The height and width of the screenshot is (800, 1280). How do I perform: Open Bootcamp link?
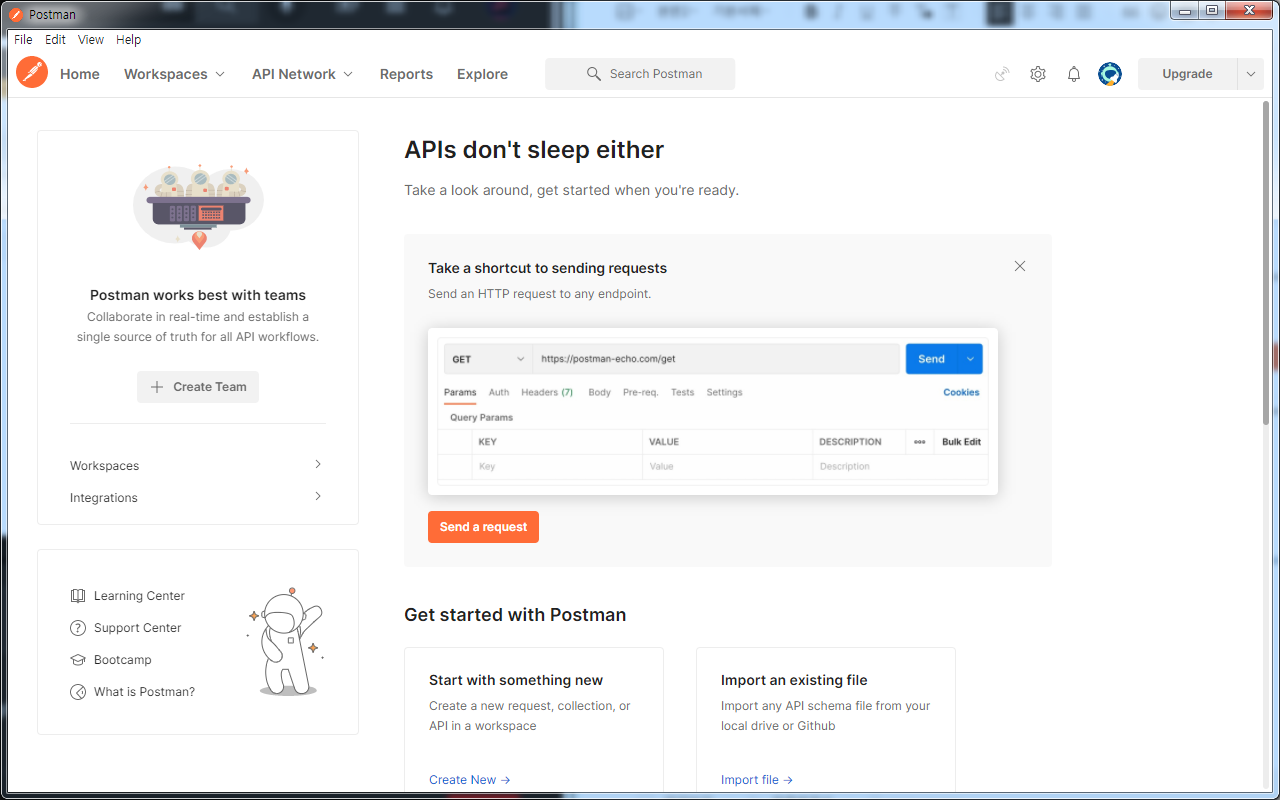point(123,660)
